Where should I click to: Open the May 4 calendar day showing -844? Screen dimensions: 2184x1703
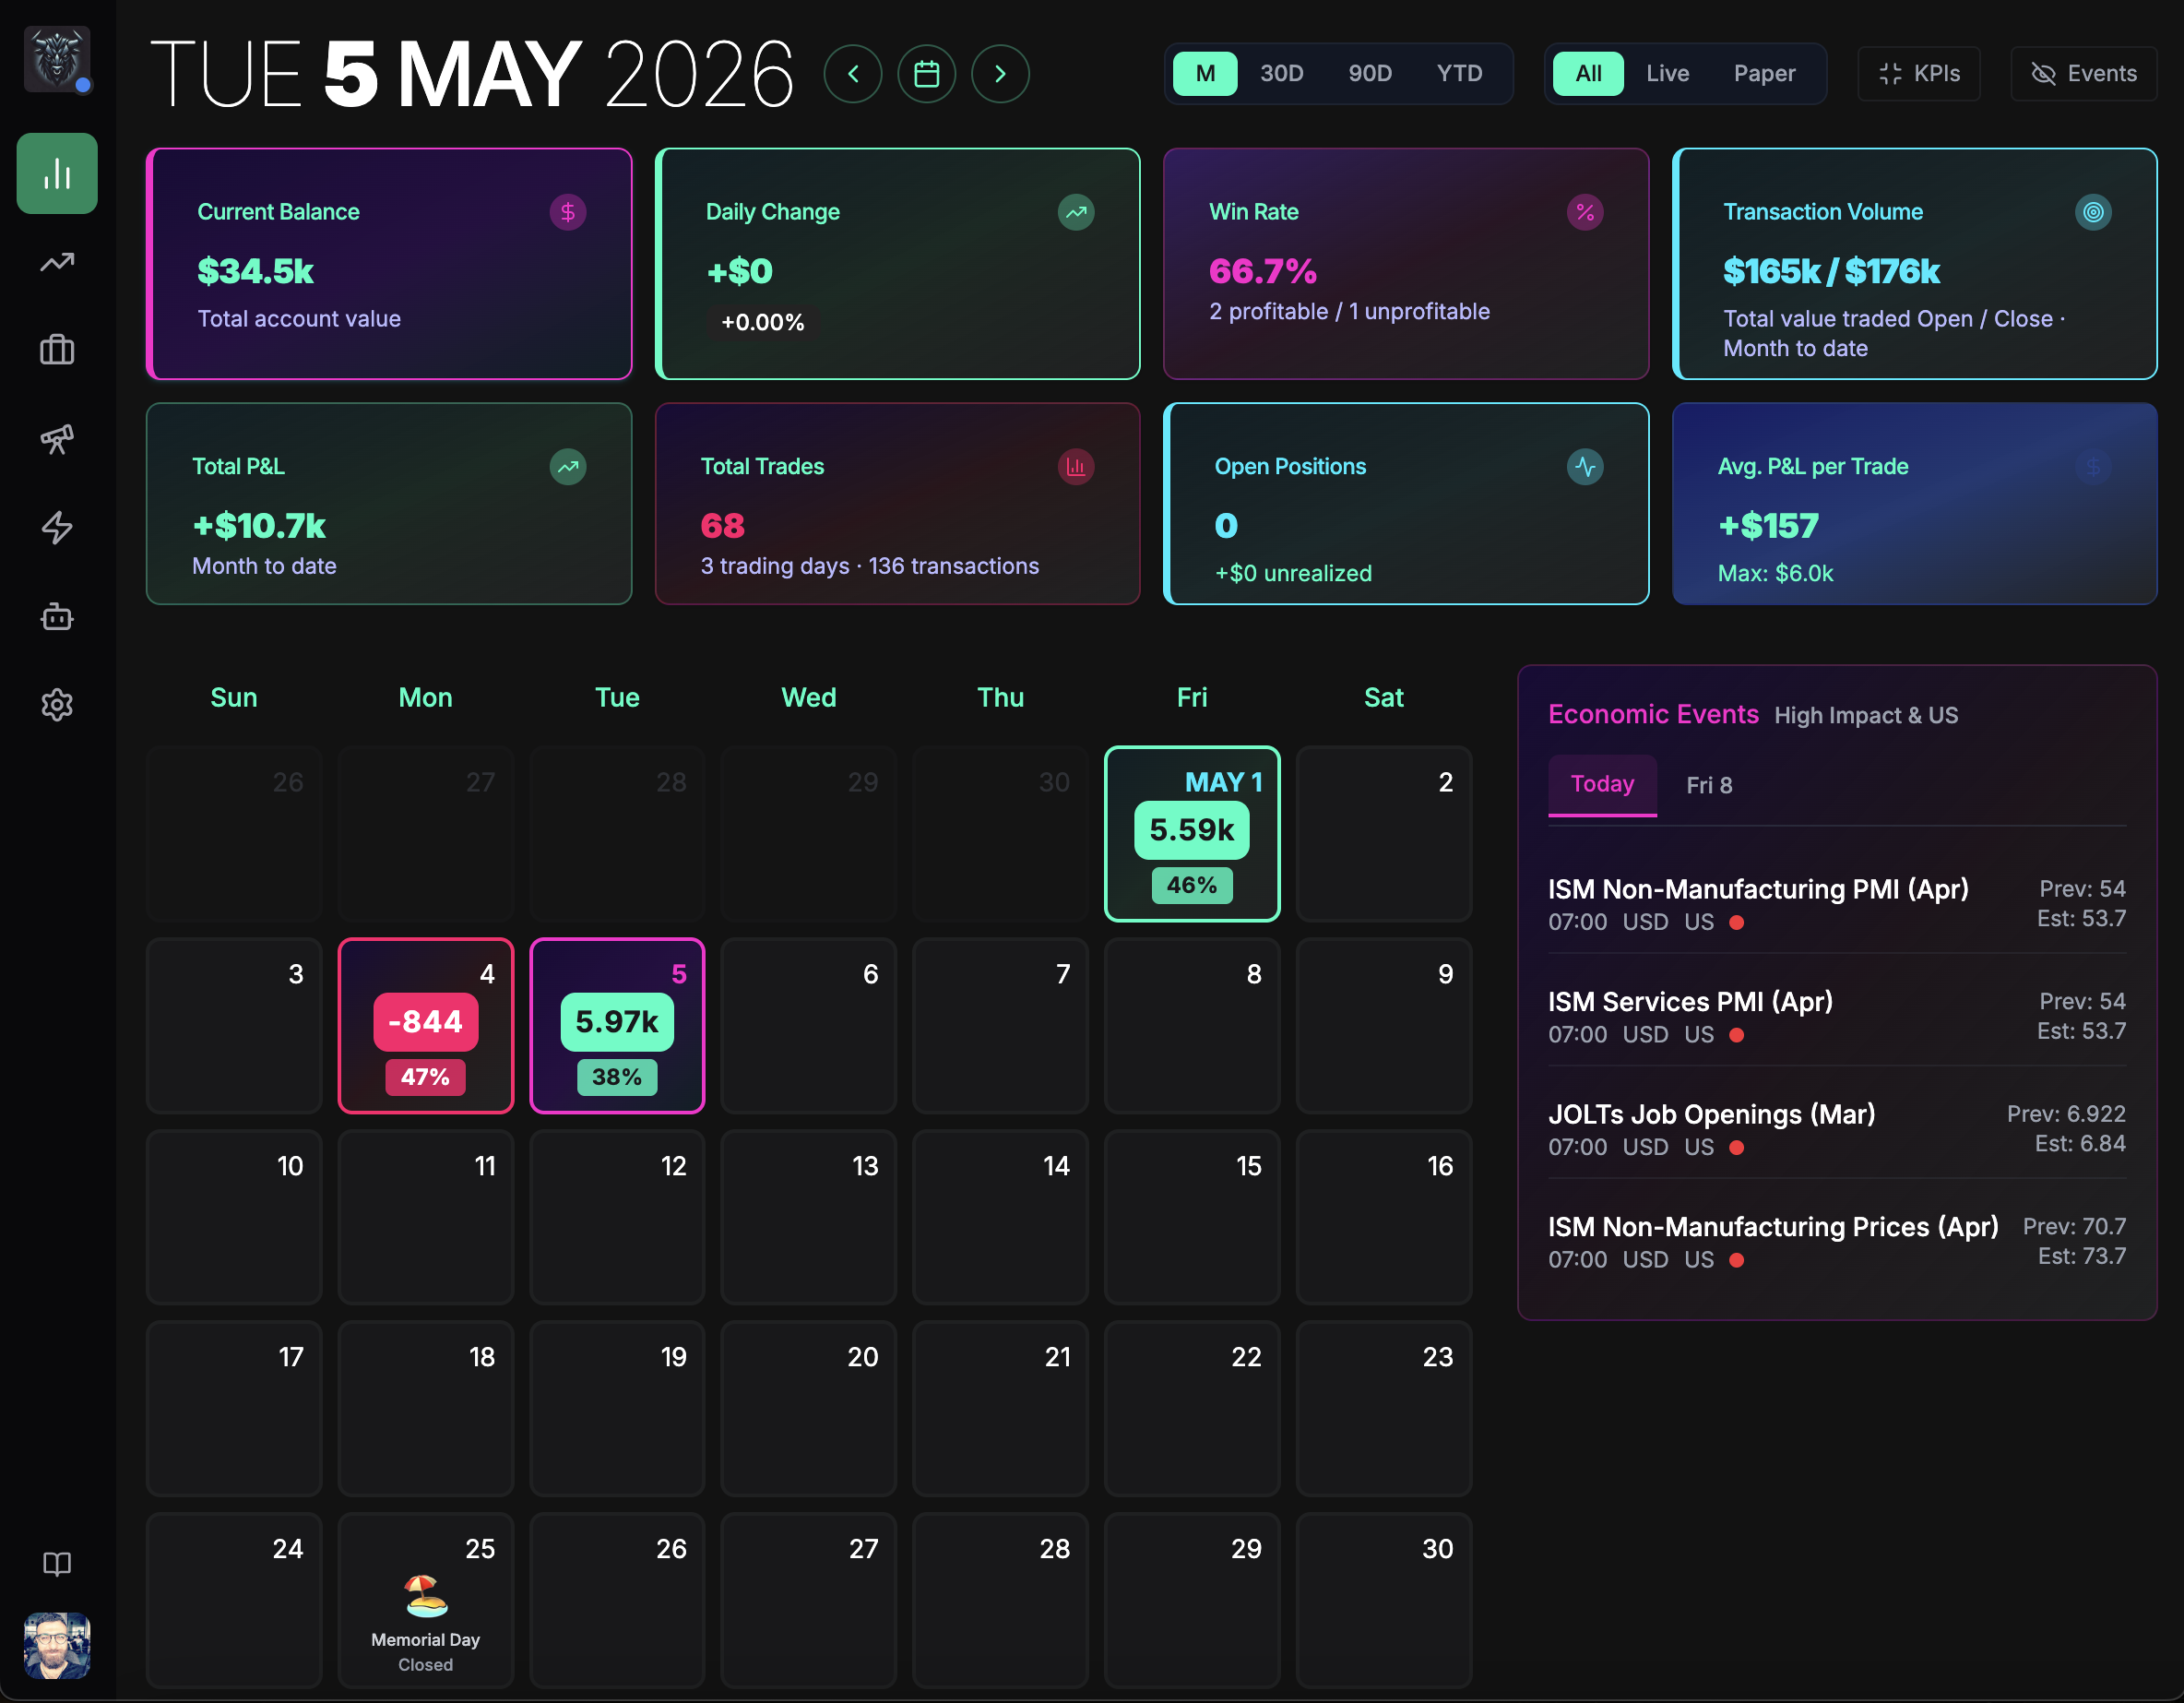pyautogui.click(x=426, y=1026)
